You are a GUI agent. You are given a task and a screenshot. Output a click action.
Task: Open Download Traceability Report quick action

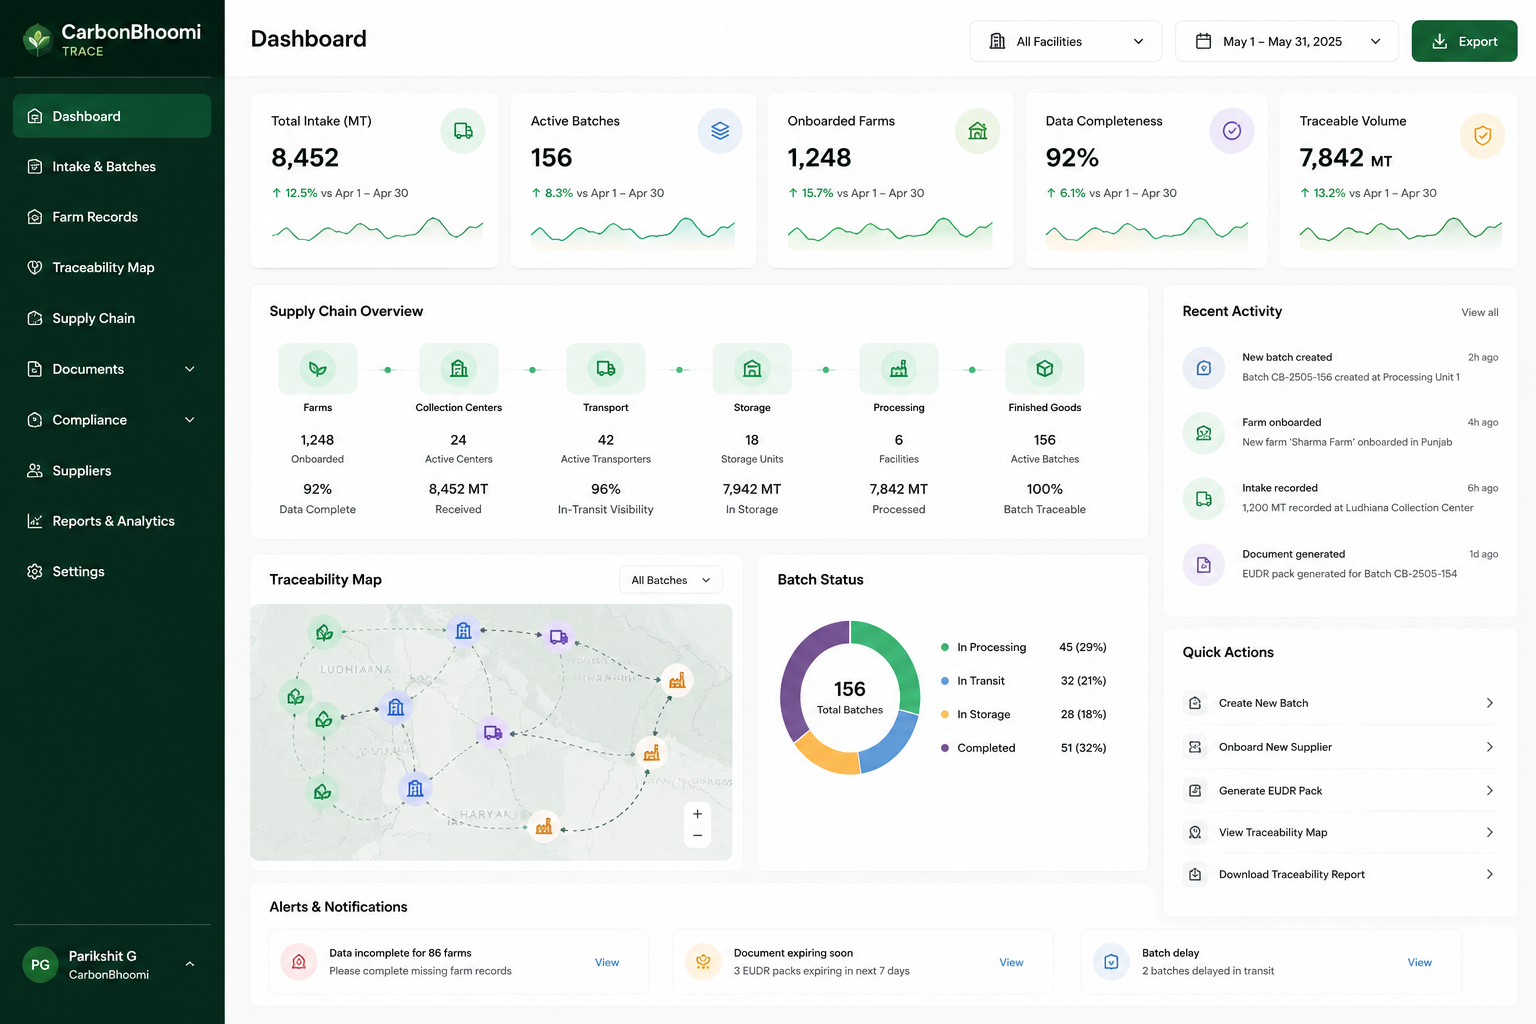[1340, 875]
